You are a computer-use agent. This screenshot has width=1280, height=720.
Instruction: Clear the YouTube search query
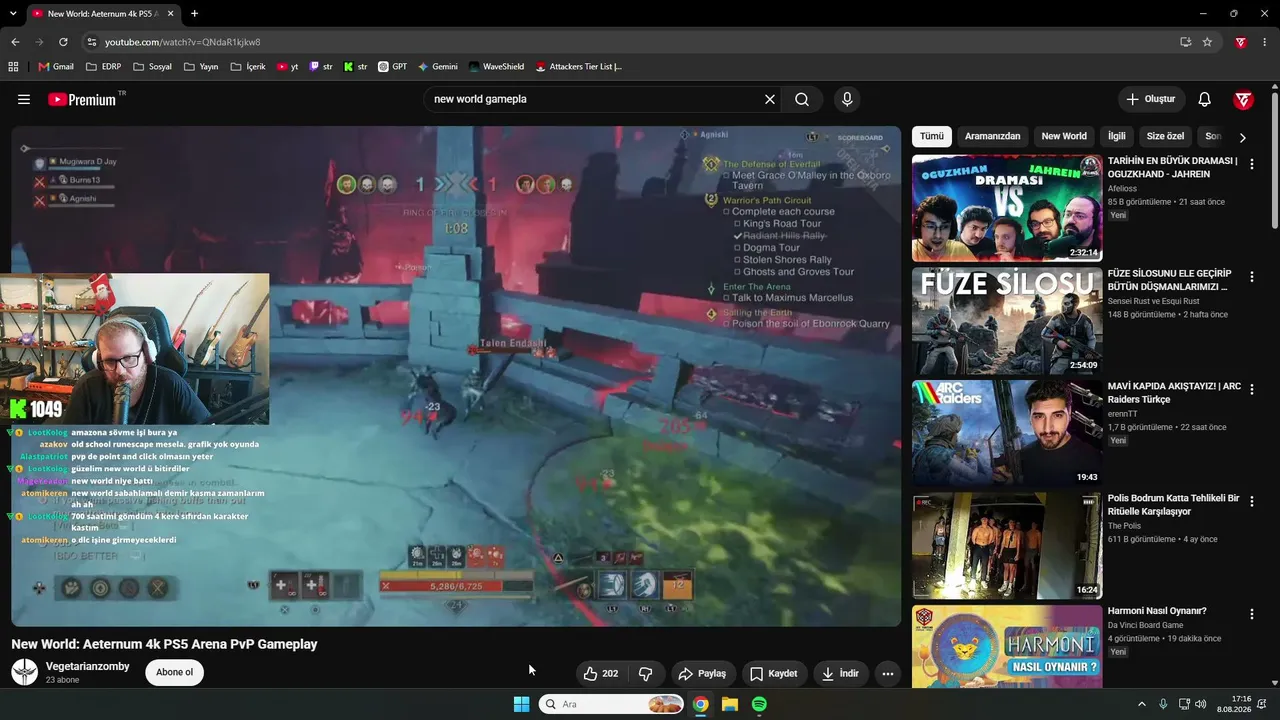[770, 99]
